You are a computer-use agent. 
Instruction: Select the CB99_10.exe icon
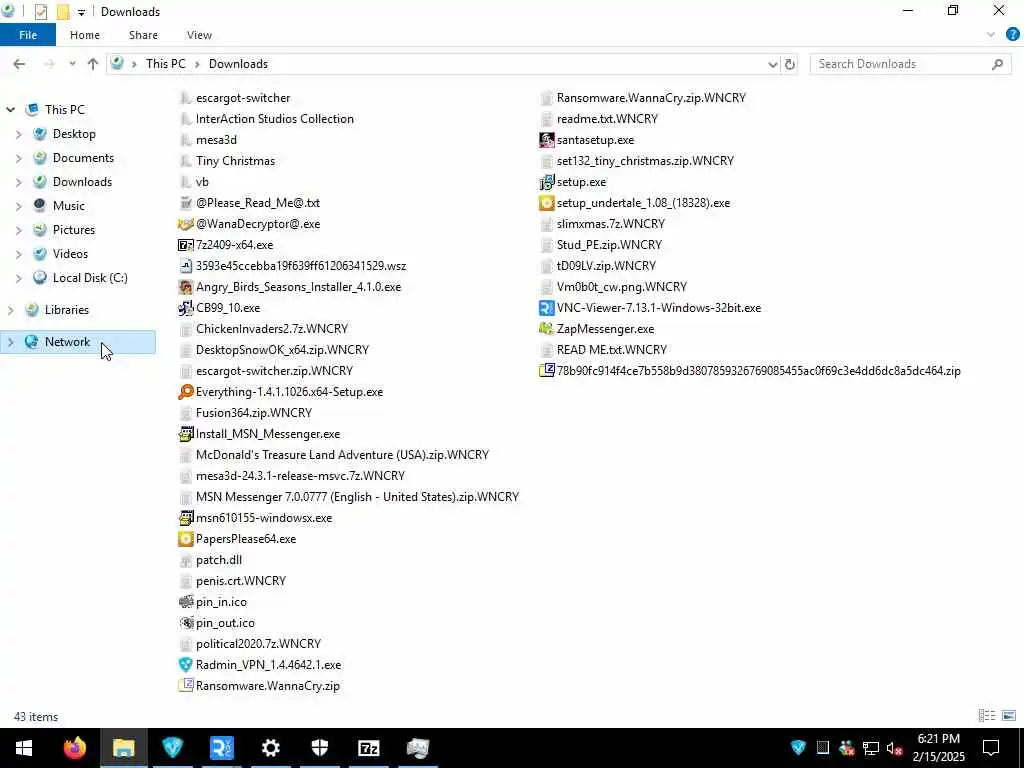pyautogui.click(x=185, y=308)
